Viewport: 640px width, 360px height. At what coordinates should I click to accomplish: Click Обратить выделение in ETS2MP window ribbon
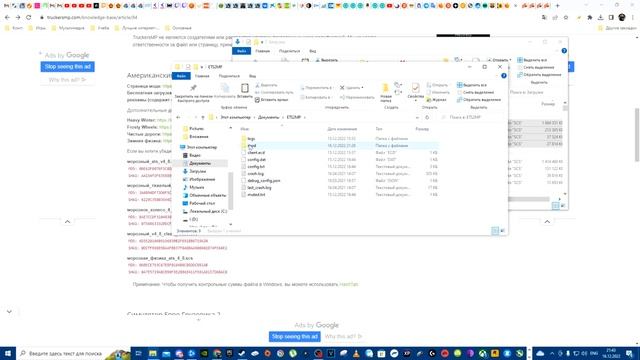click(x=478, y=100)
